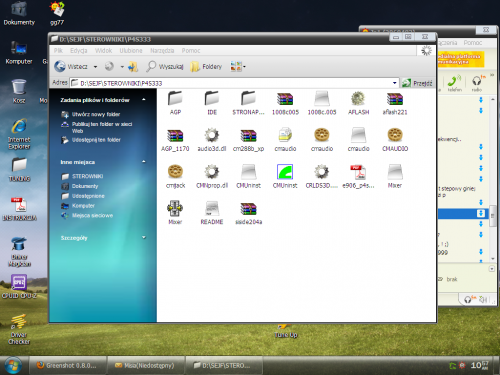This screenshot has height=375, width=500.
Task: Toggle the Foldery pane button
Action: pos(206,67)
